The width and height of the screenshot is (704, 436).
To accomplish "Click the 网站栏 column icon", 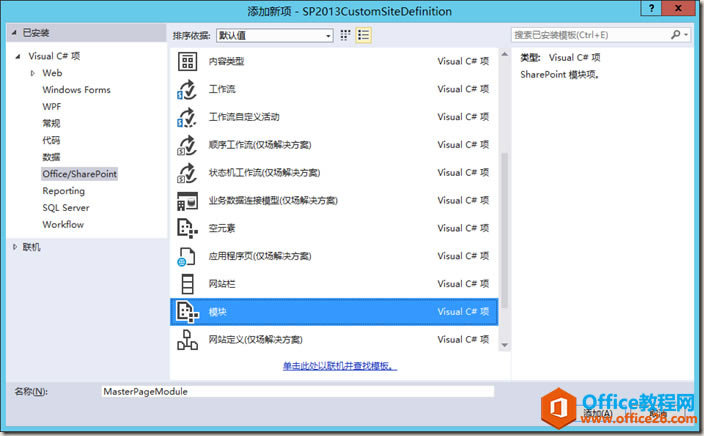I will [187, 284].
